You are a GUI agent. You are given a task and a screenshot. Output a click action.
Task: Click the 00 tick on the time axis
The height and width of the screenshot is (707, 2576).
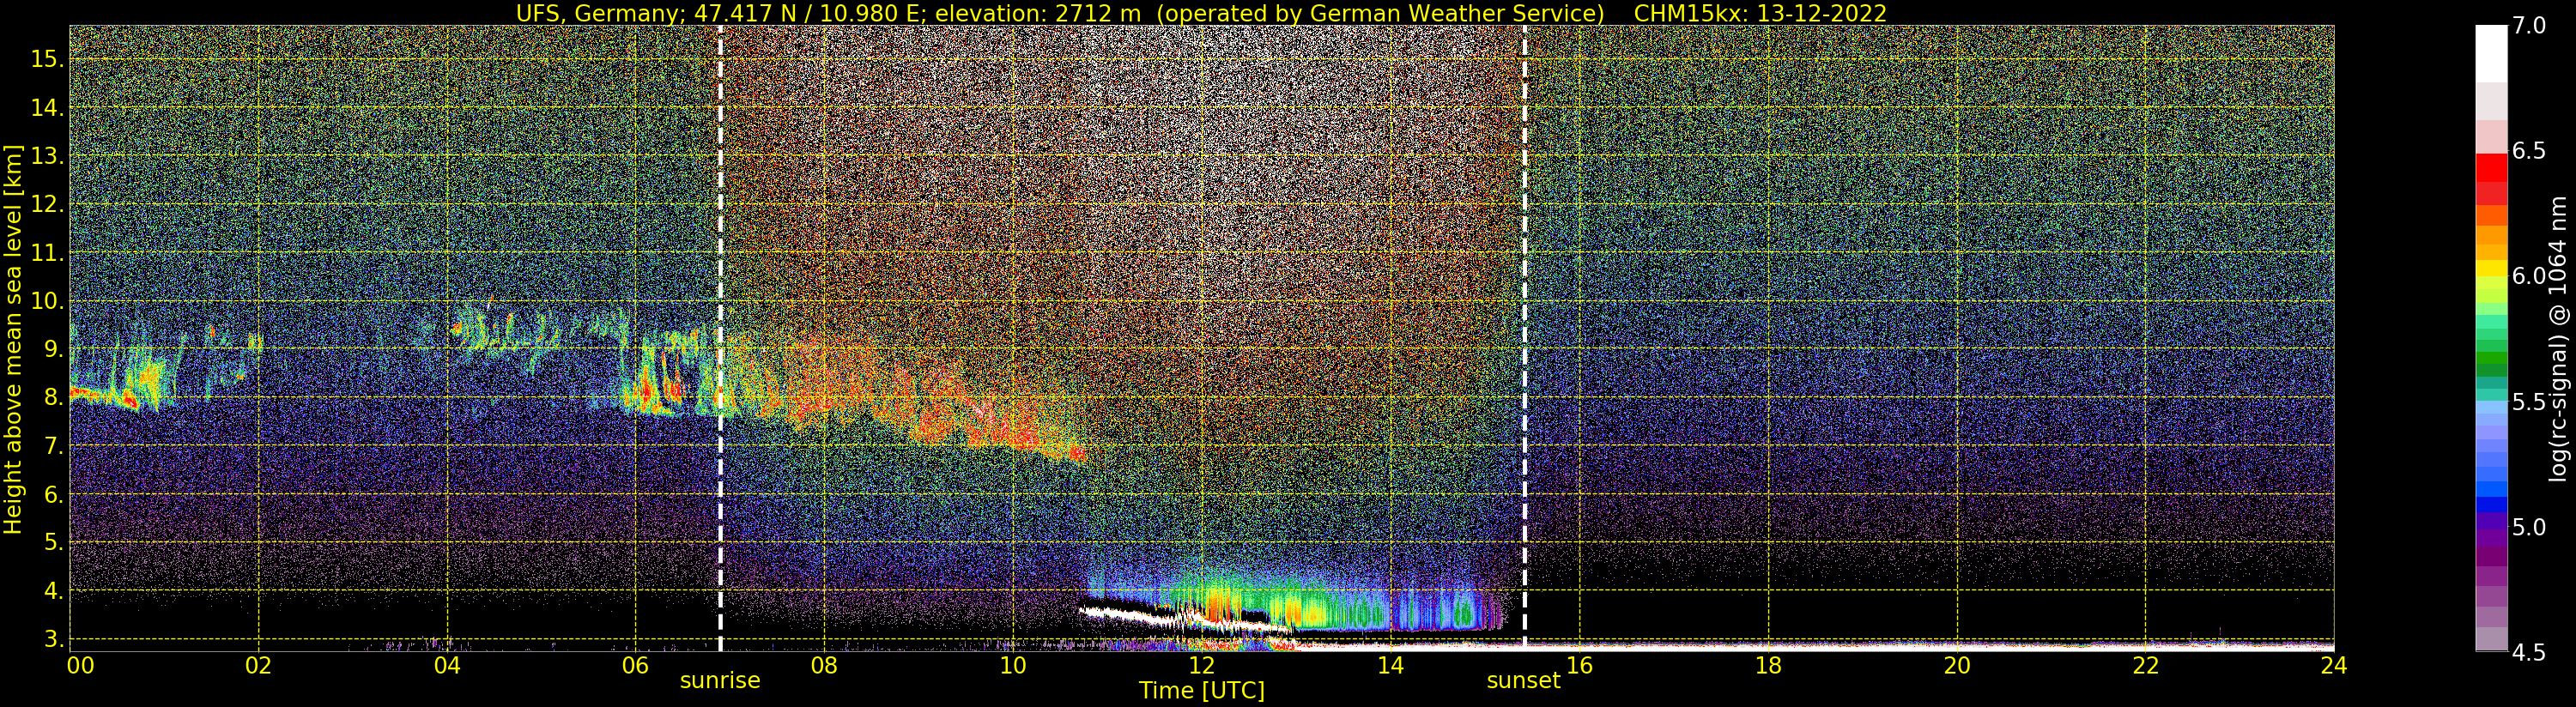tap(80, 666)
